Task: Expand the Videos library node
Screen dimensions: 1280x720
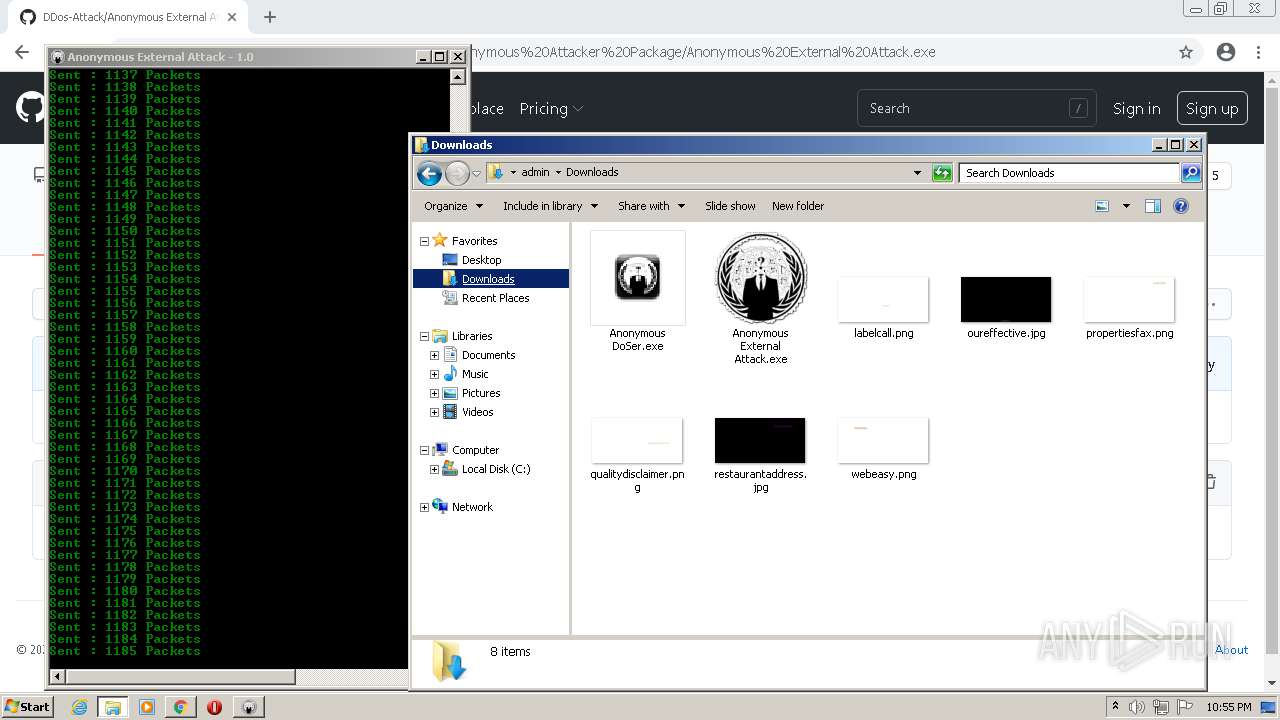Action: (x=434, y=412)
